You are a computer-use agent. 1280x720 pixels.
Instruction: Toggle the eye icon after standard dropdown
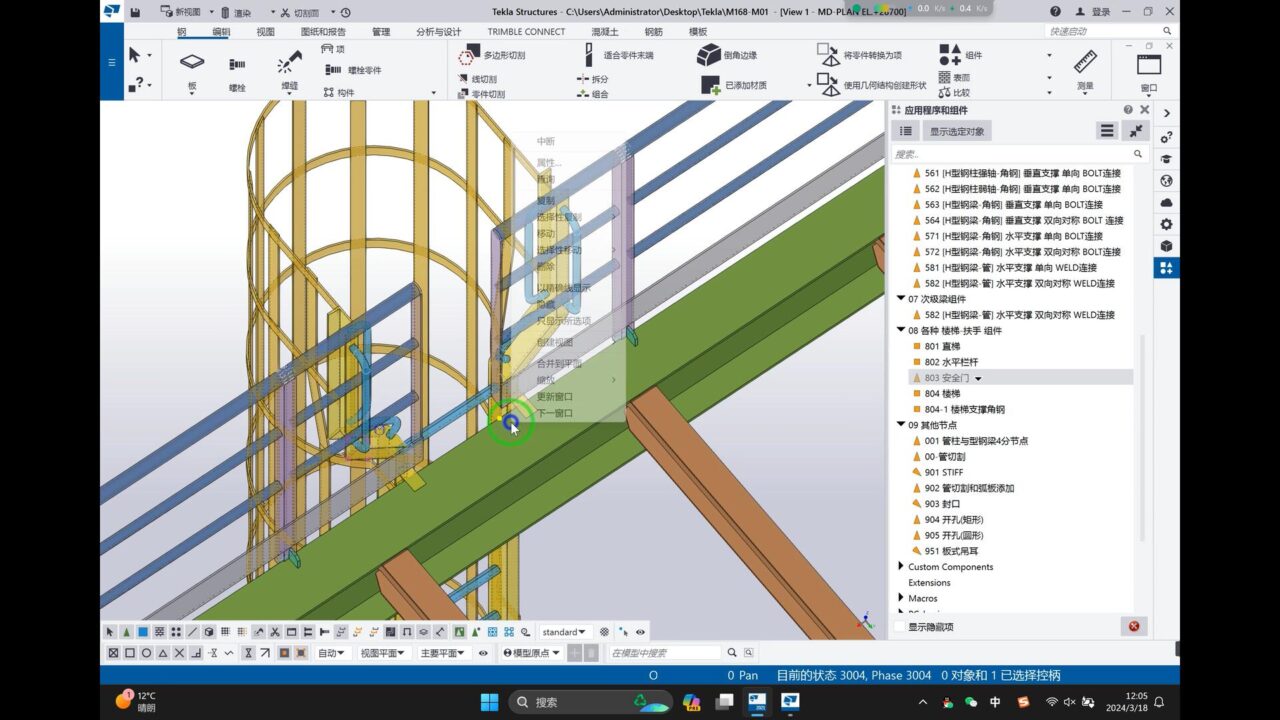pyautogui.click(x=640, y=632)
